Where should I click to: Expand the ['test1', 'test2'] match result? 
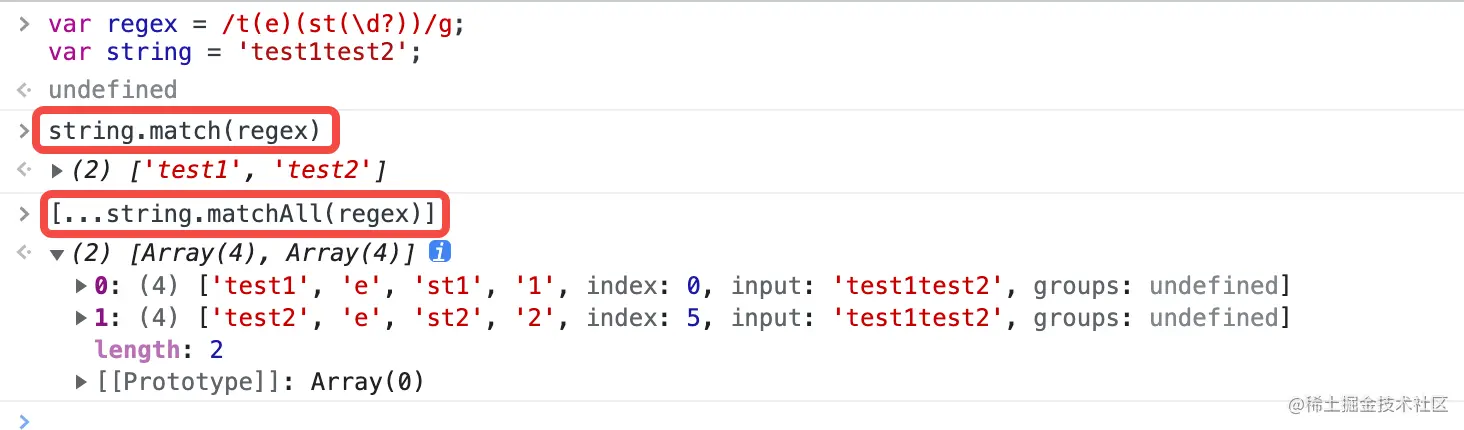[57, 171]
